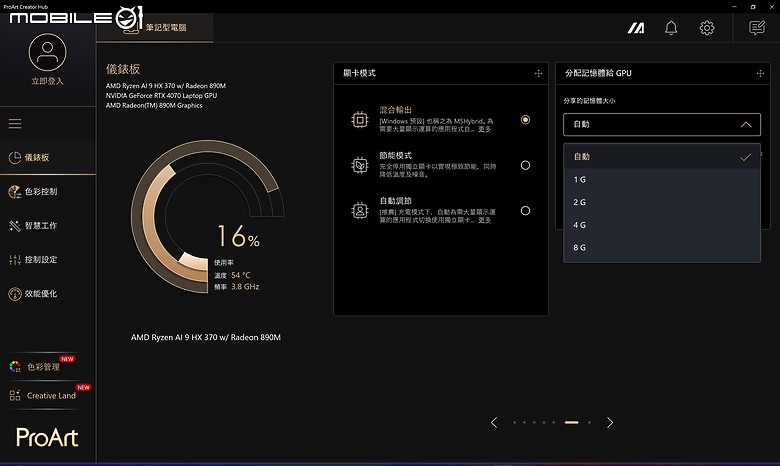This screenshot has height=466, width=780.
Task: Click the ASUS slash logo icon
Action: tap(636, 28)
